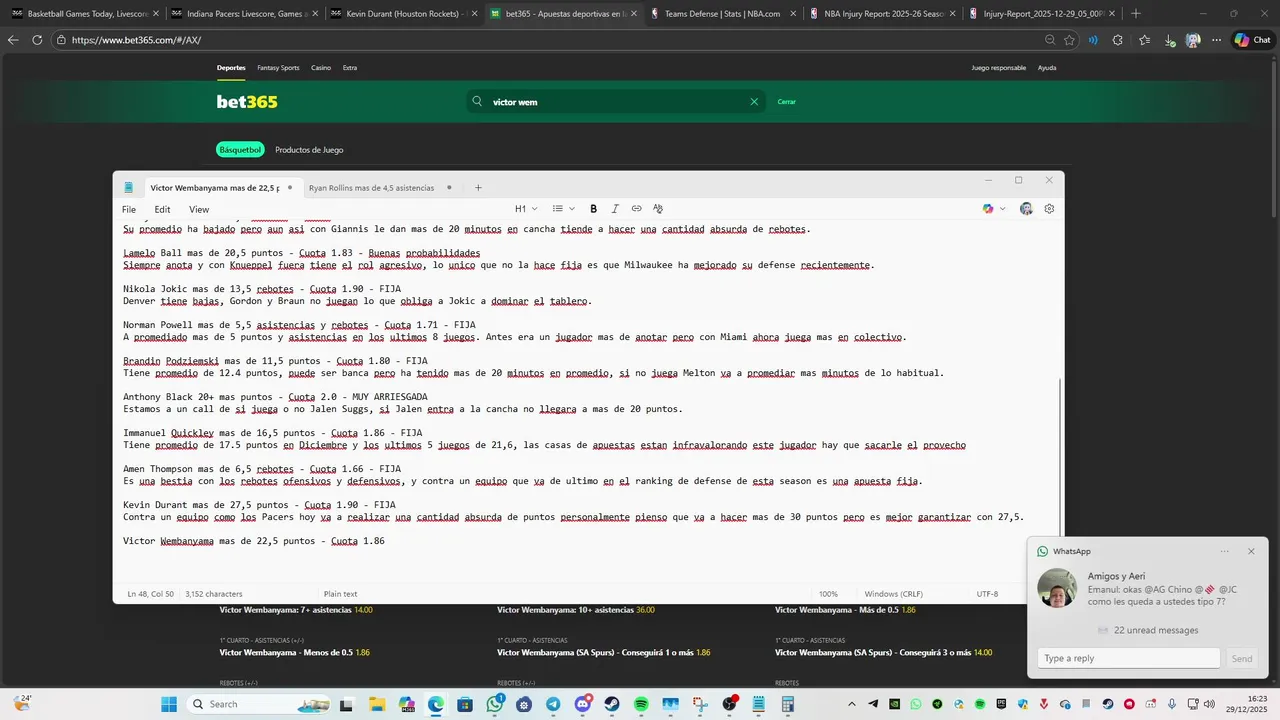
Task: Open File Explorer from the taskbar
Action: [x=378, y=704]
